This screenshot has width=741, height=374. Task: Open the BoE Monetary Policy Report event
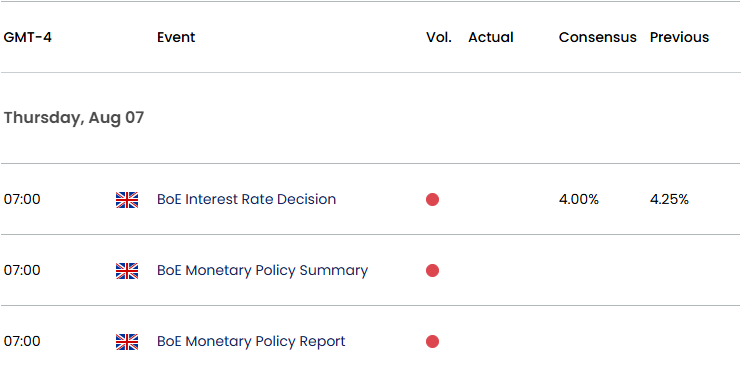(x=251, y=341)
